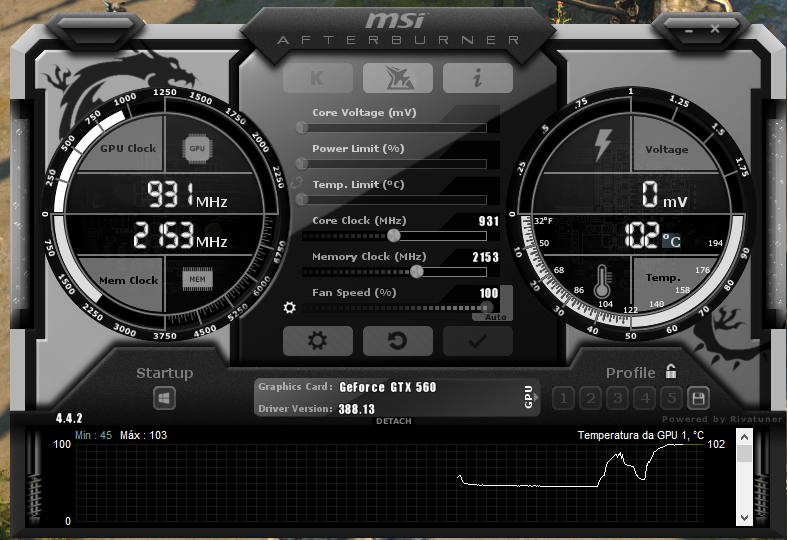Click the lightning bolt voltage icon

tap(603, 145)
